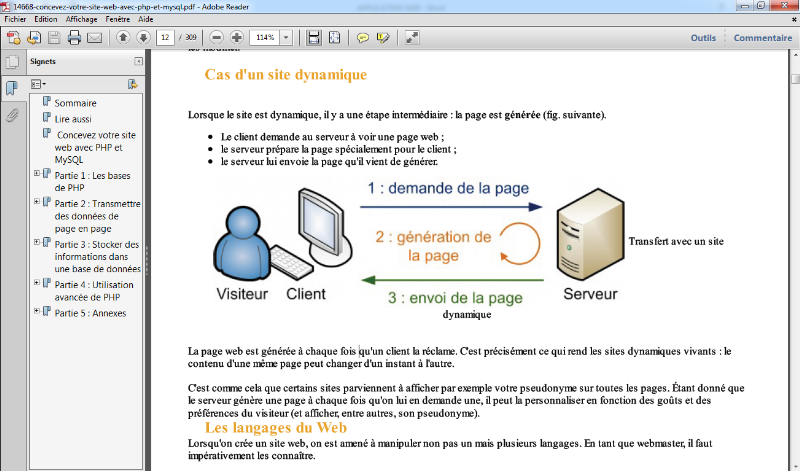Go to Partie 5 : Annexes bookmark
Screen dimensions: 800x471
pos(90,313)
